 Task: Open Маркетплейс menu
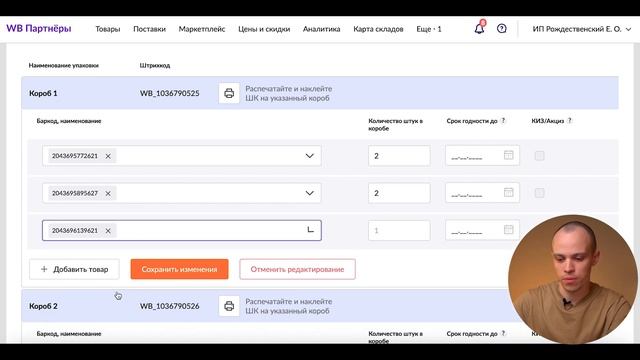point(202,29)
